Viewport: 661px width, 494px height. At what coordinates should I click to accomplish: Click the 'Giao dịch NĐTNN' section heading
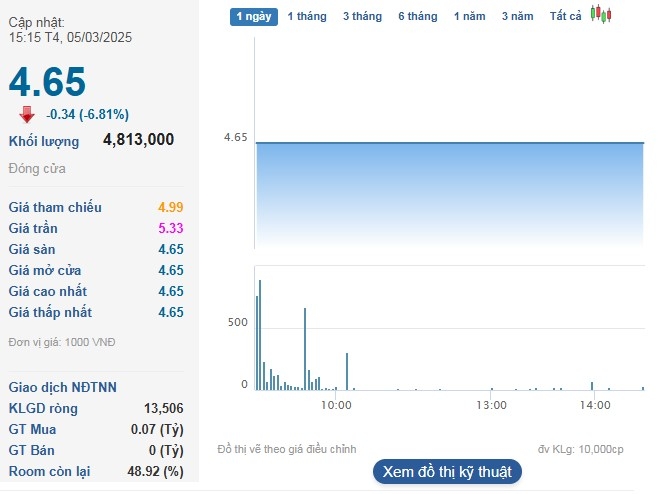[62, 387]
